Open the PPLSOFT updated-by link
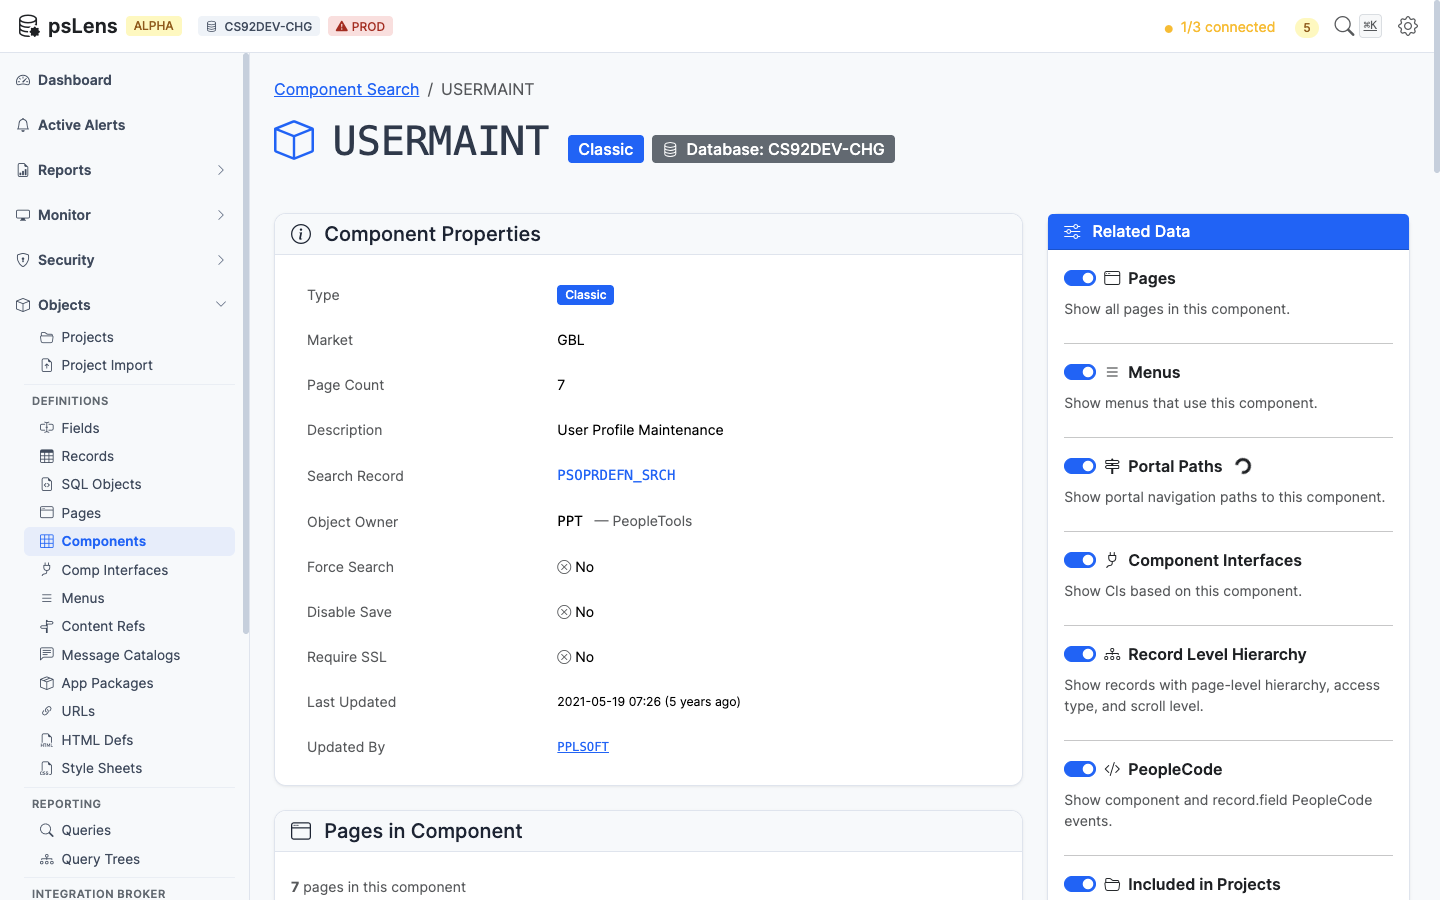The image size is (1440, 900). (583, 747)
